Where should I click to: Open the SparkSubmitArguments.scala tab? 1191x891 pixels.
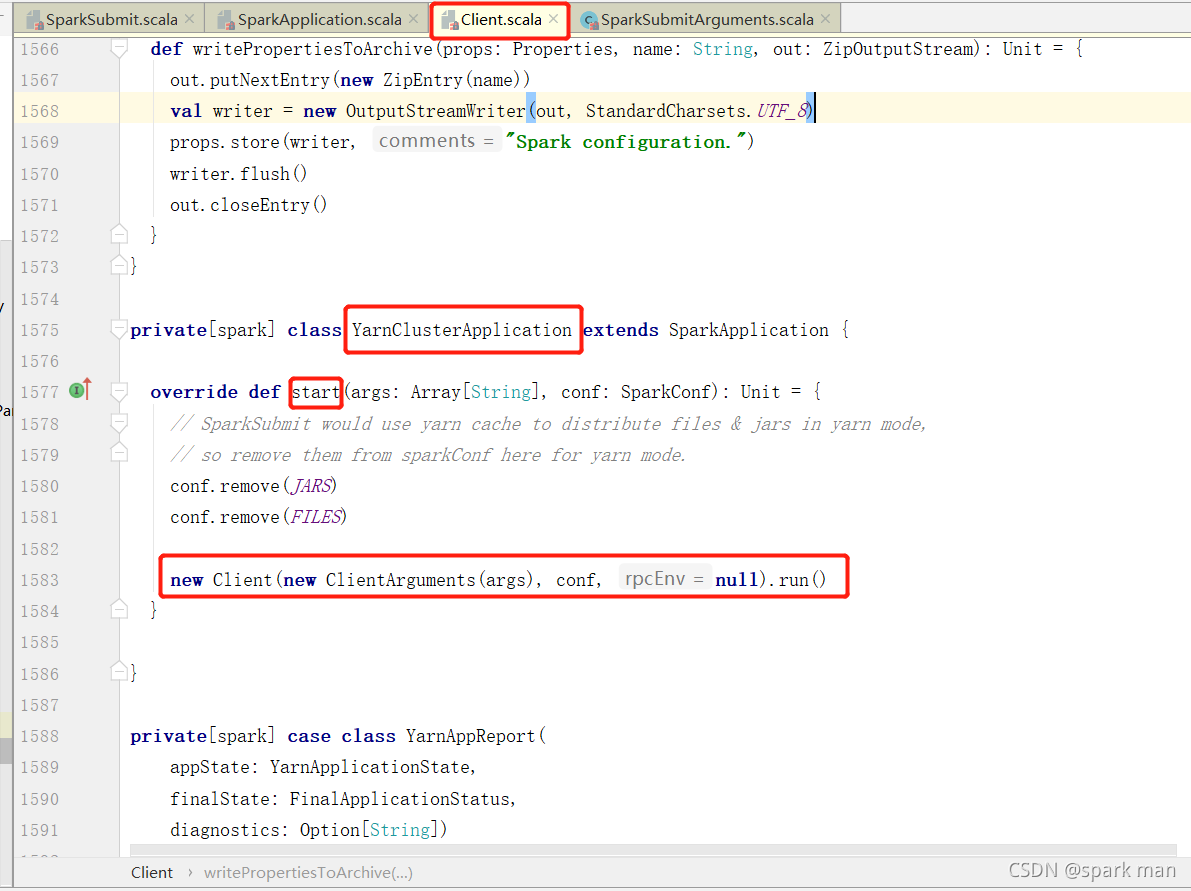click(x=707, y=20)
